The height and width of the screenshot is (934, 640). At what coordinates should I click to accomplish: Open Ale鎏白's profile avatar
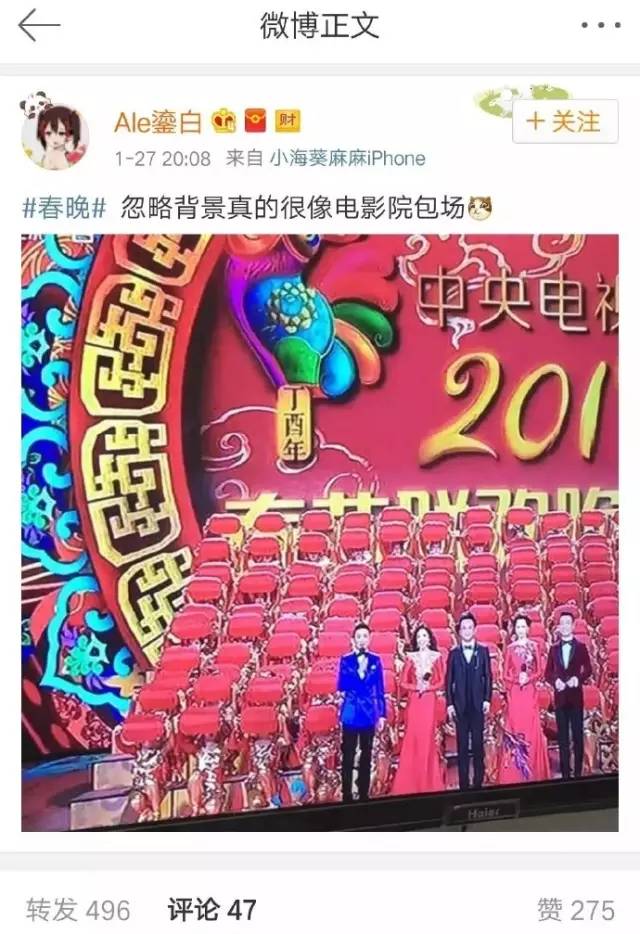[55, 136]
